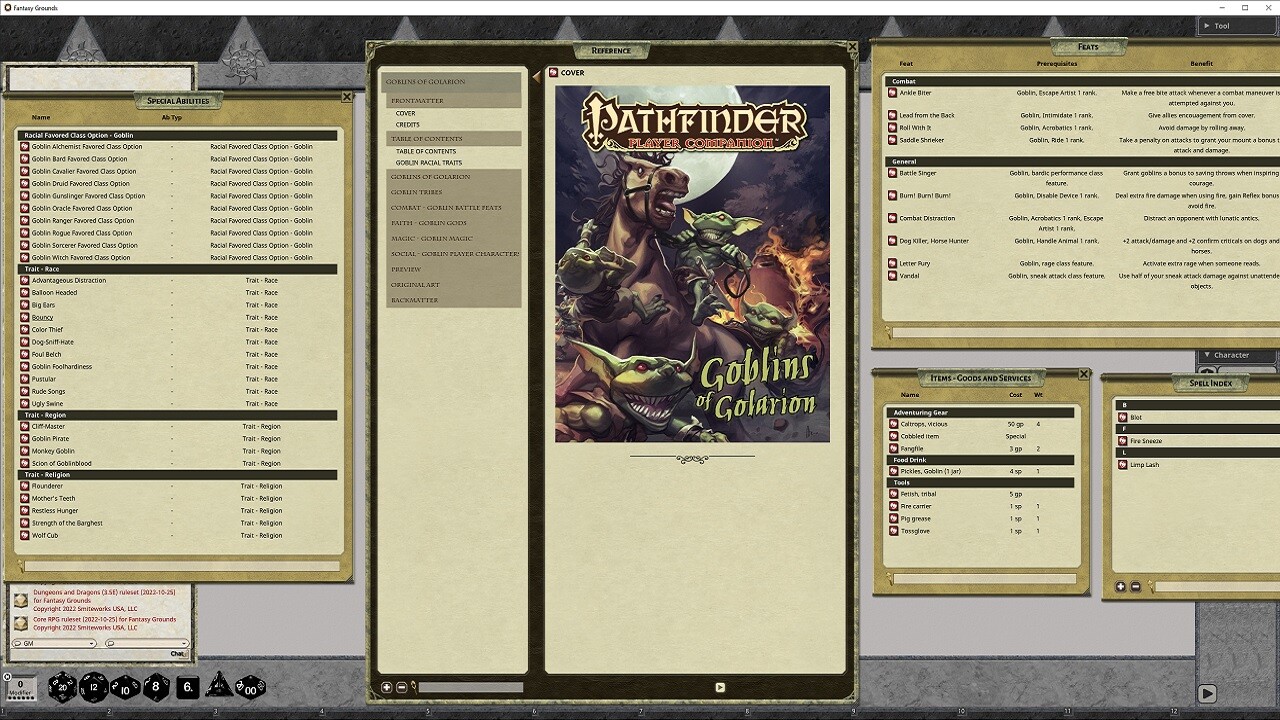The height and width of the screenshot is (720, 1280).
Task: Click the d12 die icon
Action: coord(94,686)
